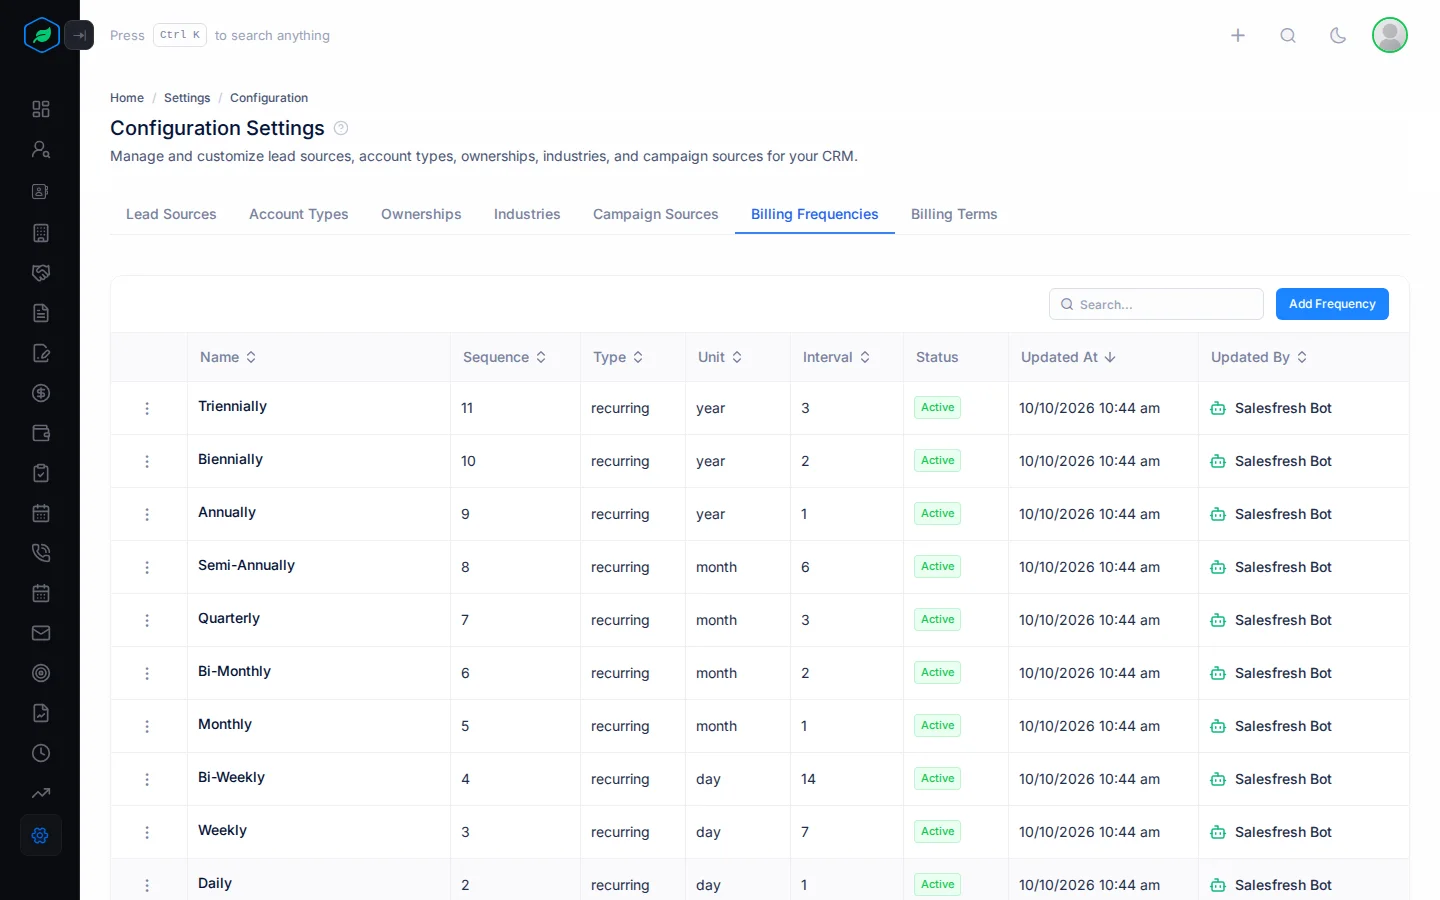Sort by Updated At column header

pos(1068,357)
